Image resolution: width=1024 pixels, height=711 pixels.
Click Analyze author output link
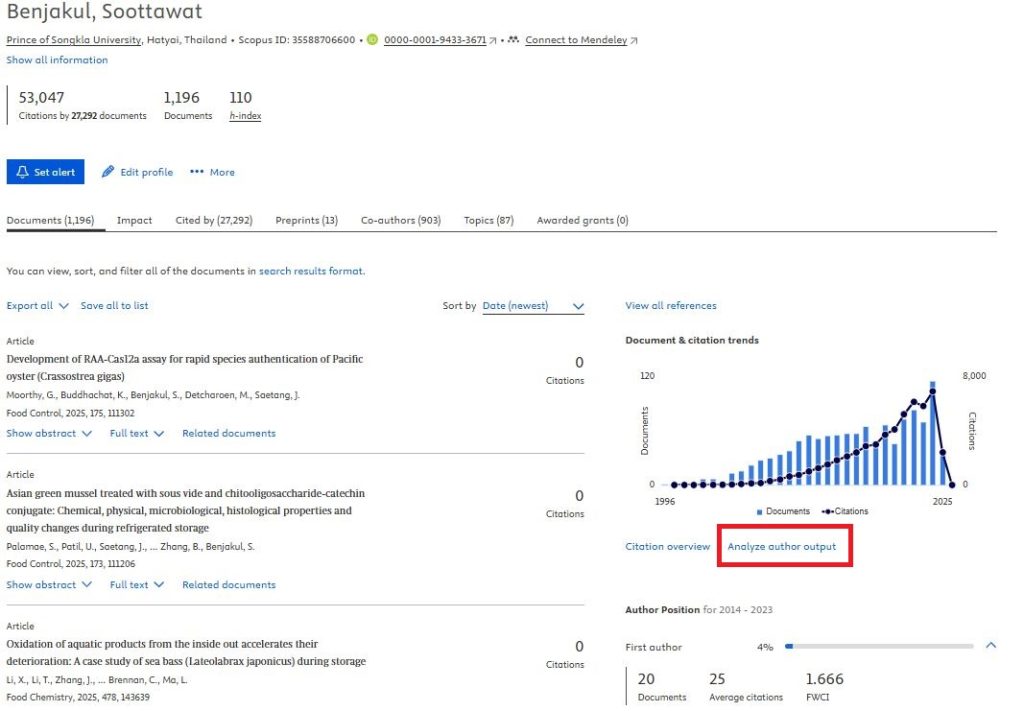click(782, 547)
